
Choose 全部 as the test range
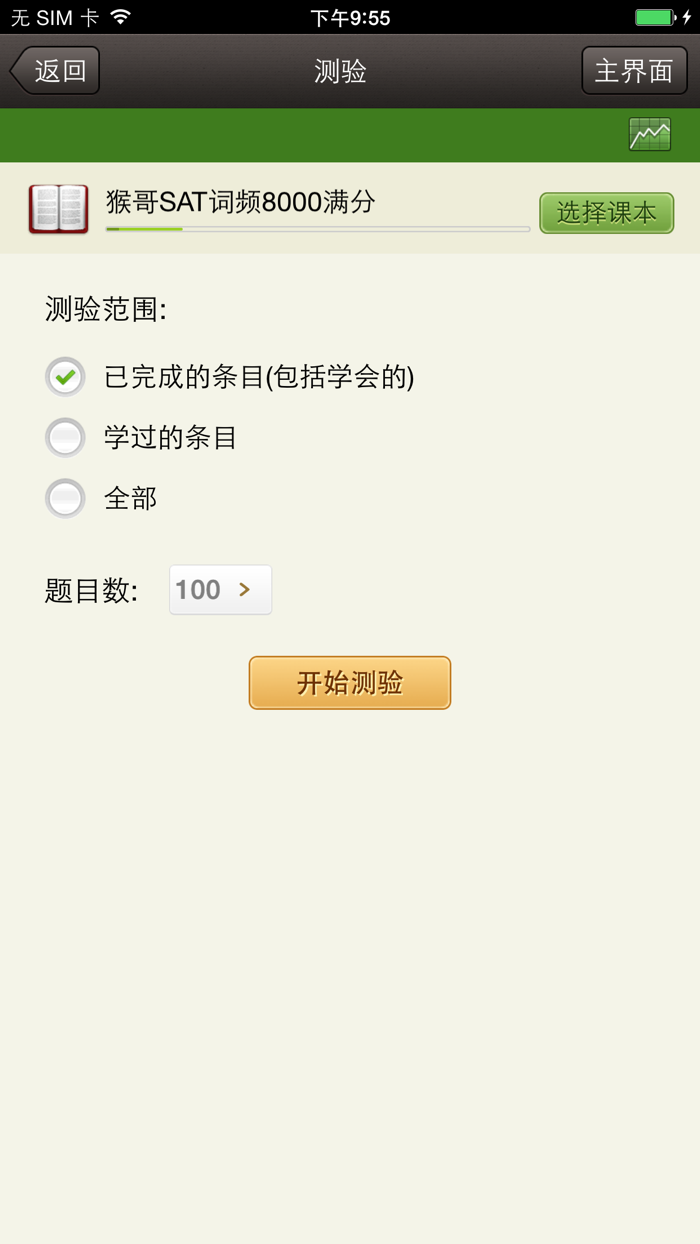point(64,498)
